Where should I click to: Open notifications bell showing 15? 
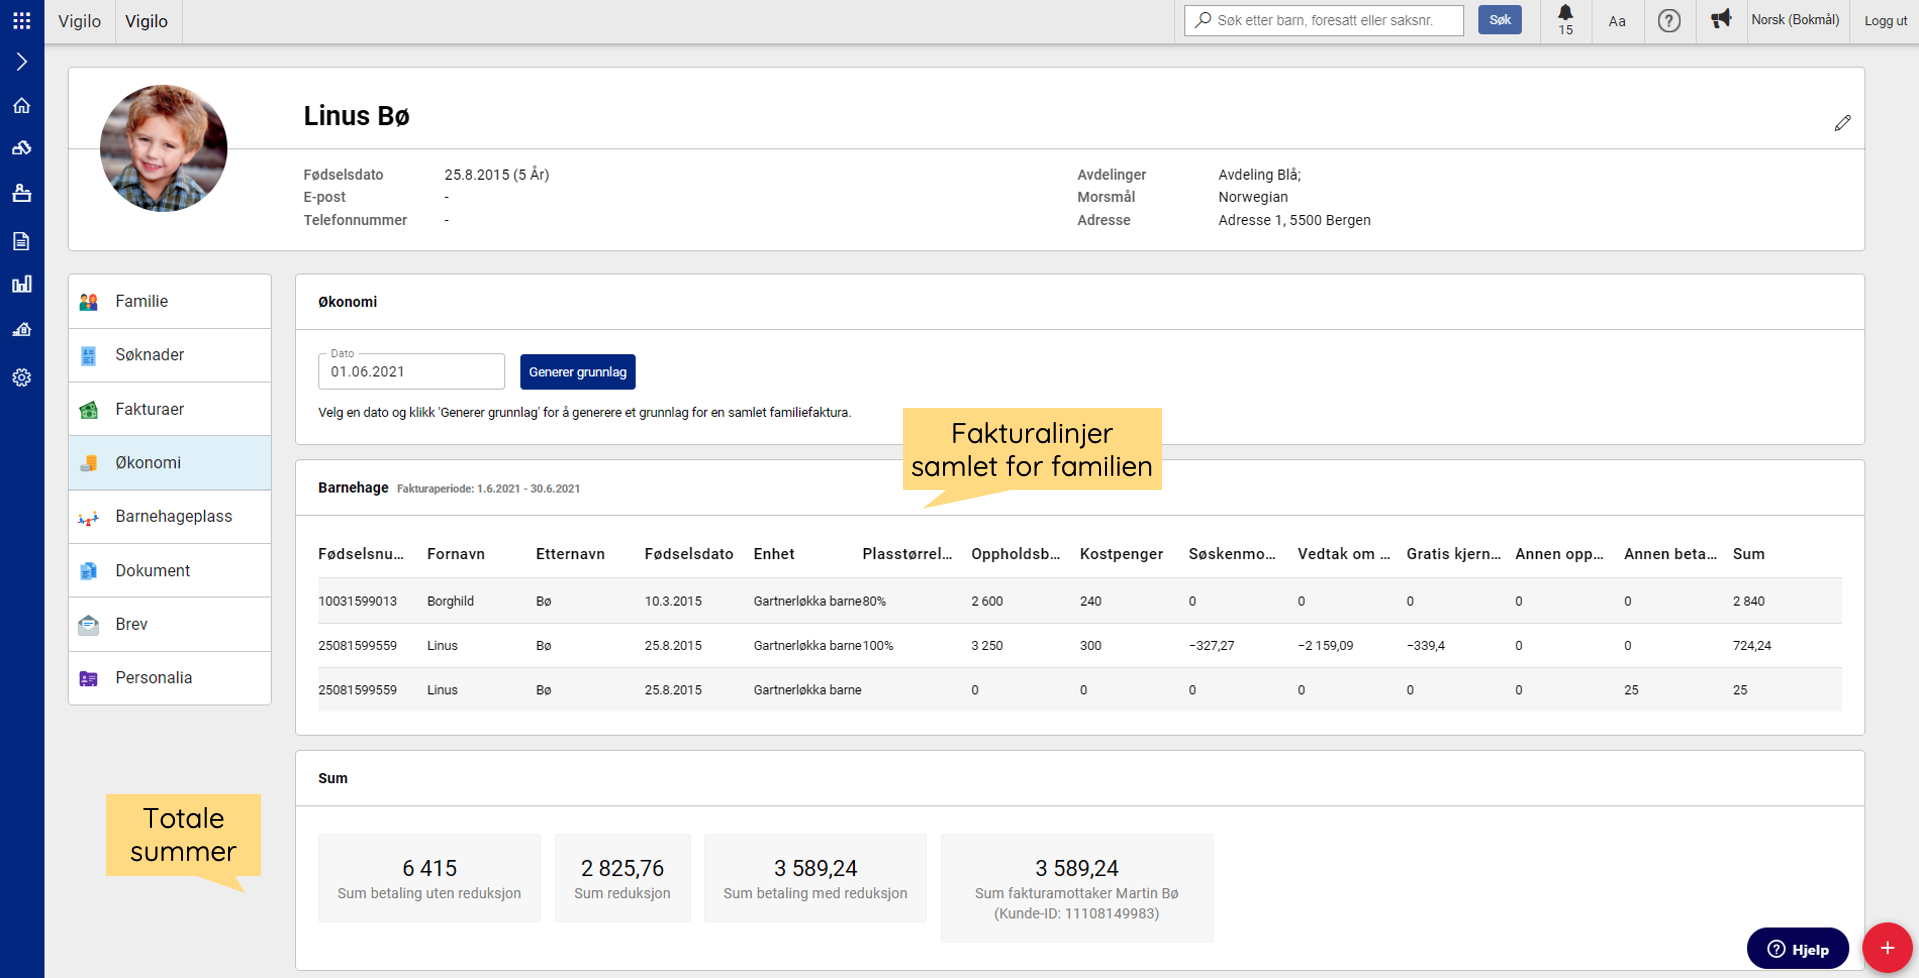pyautogui.click(x=1565, y=20)
